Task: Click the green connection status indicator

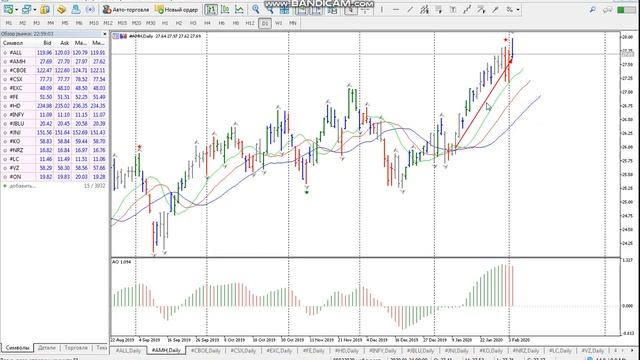Action: point(626,9)
